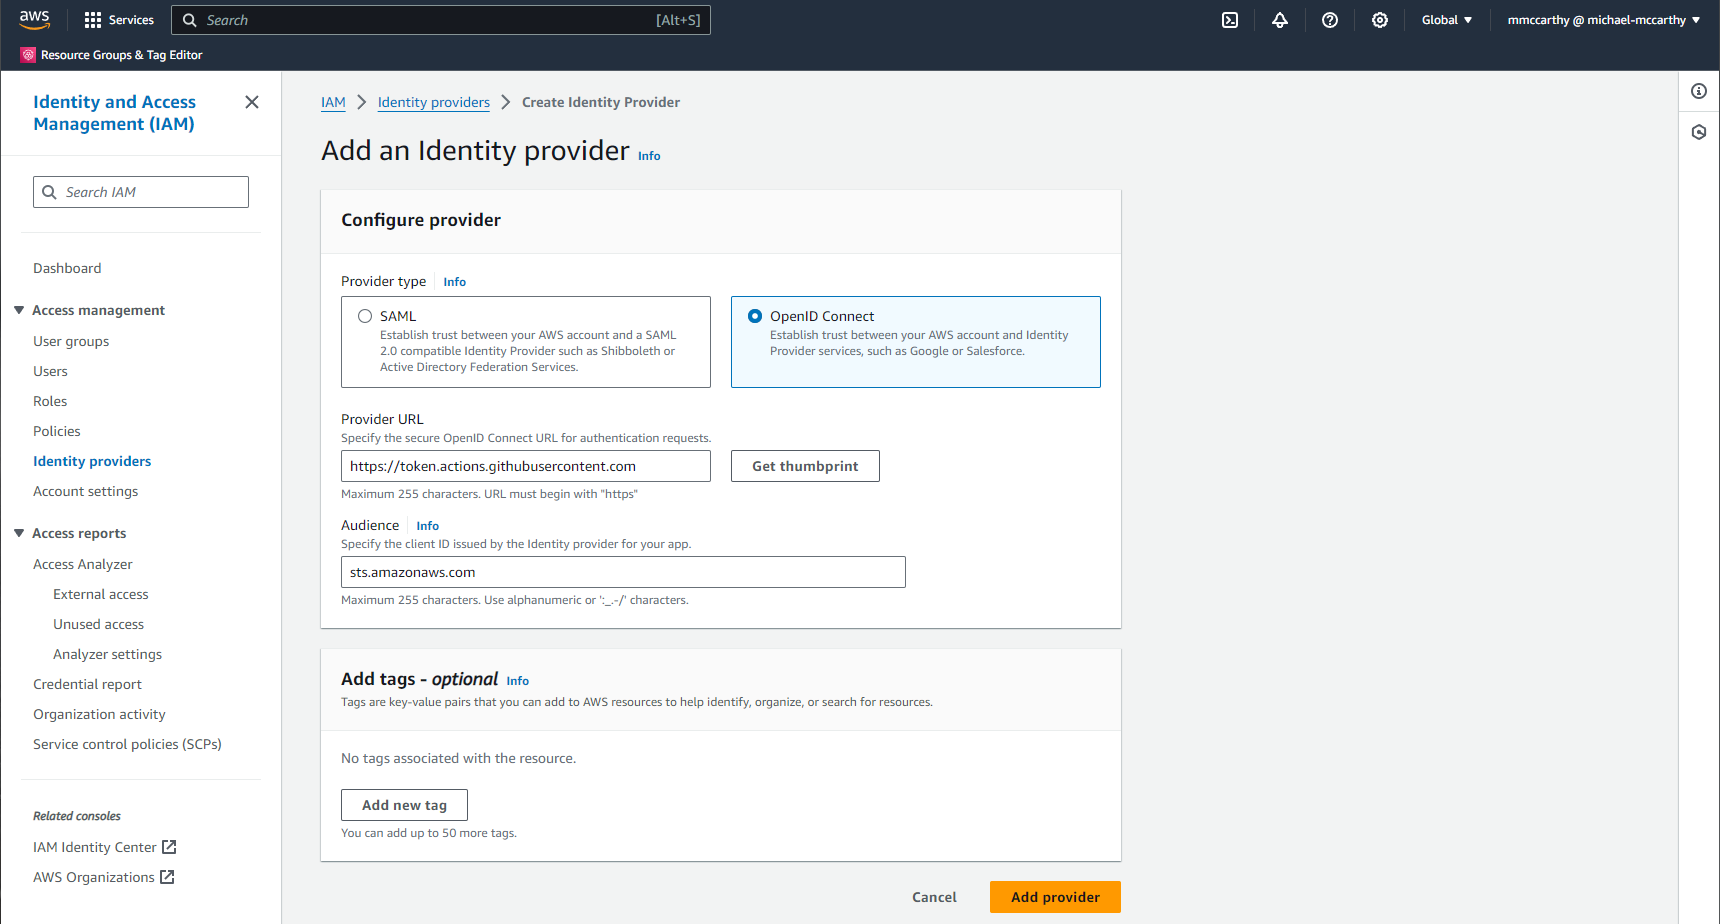Open the hexagon tutorials icon at right

tap(1699, 132)
